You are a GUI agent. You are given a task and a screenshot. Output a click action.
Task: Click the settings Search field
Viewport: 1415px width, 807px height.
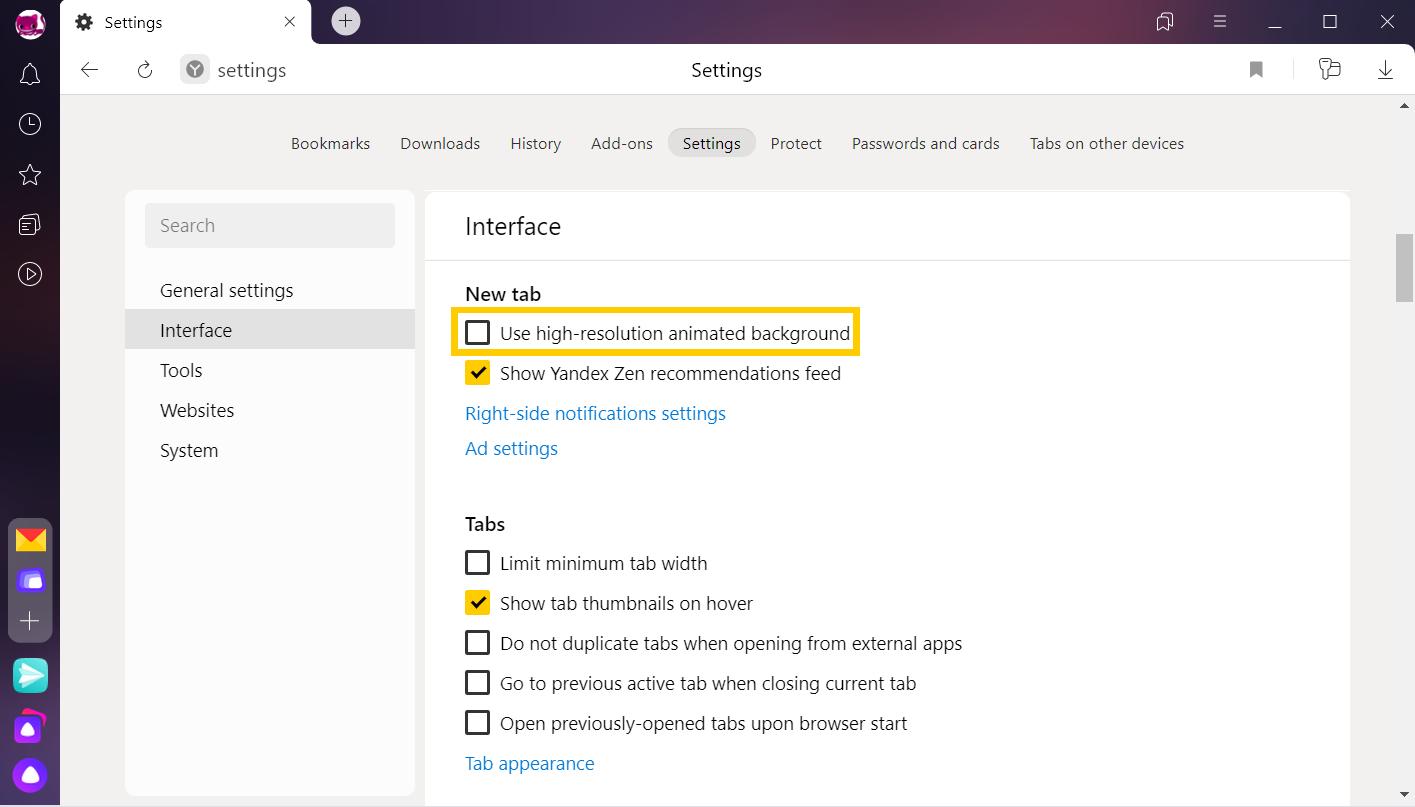click(270, 225)
